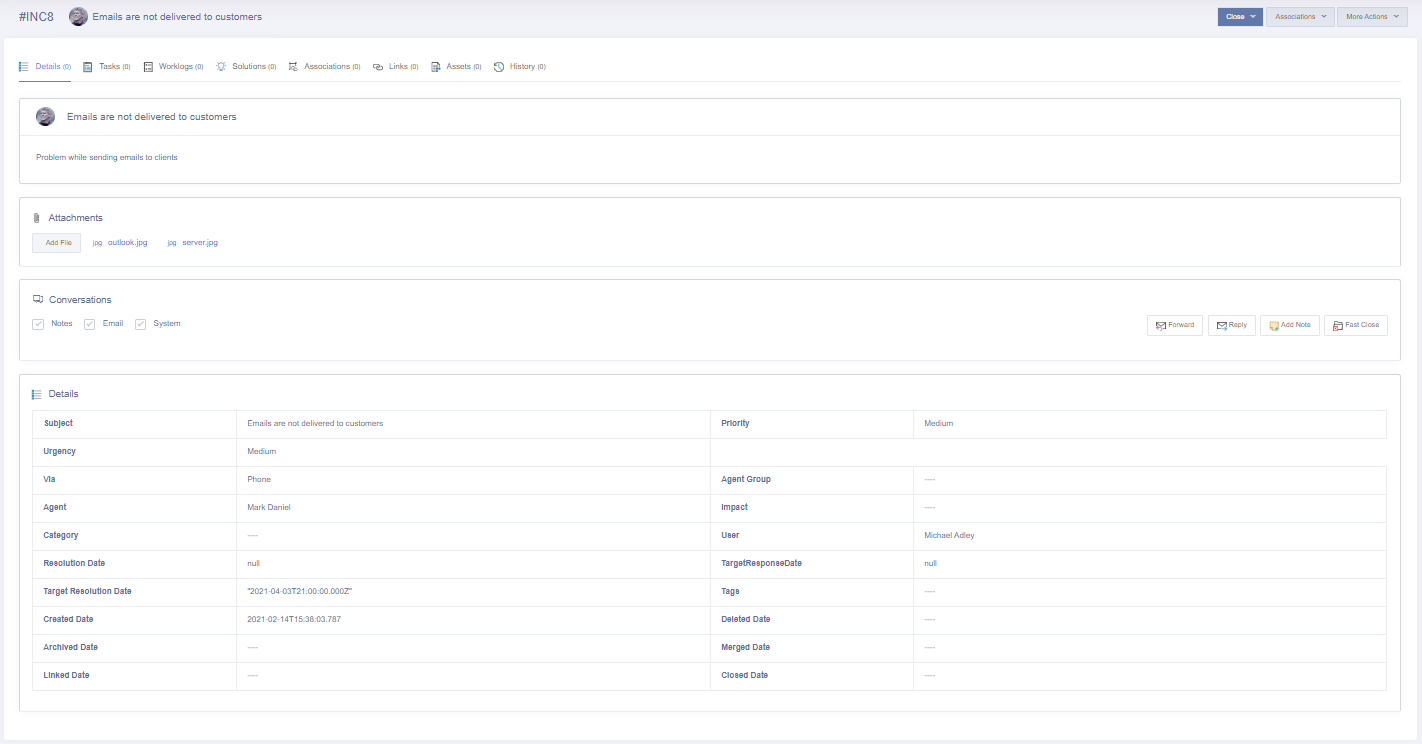The height and width of the screenshot is (744, 1422).
Task: Uncheck the Email conversation filter
Action: click(89, 324)
